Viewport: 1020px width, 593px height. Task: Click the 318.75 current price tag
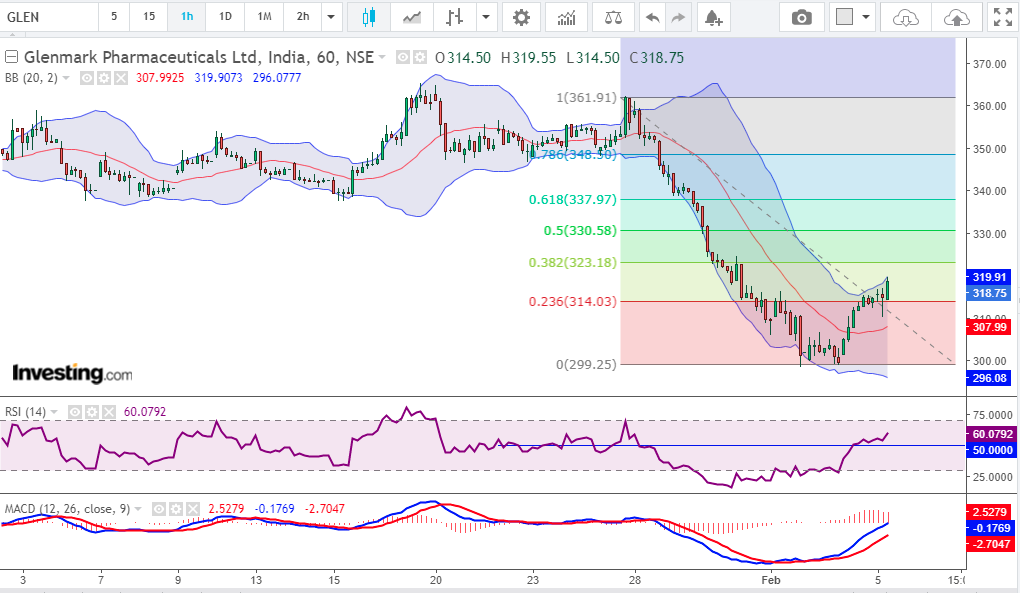(989, 293)
